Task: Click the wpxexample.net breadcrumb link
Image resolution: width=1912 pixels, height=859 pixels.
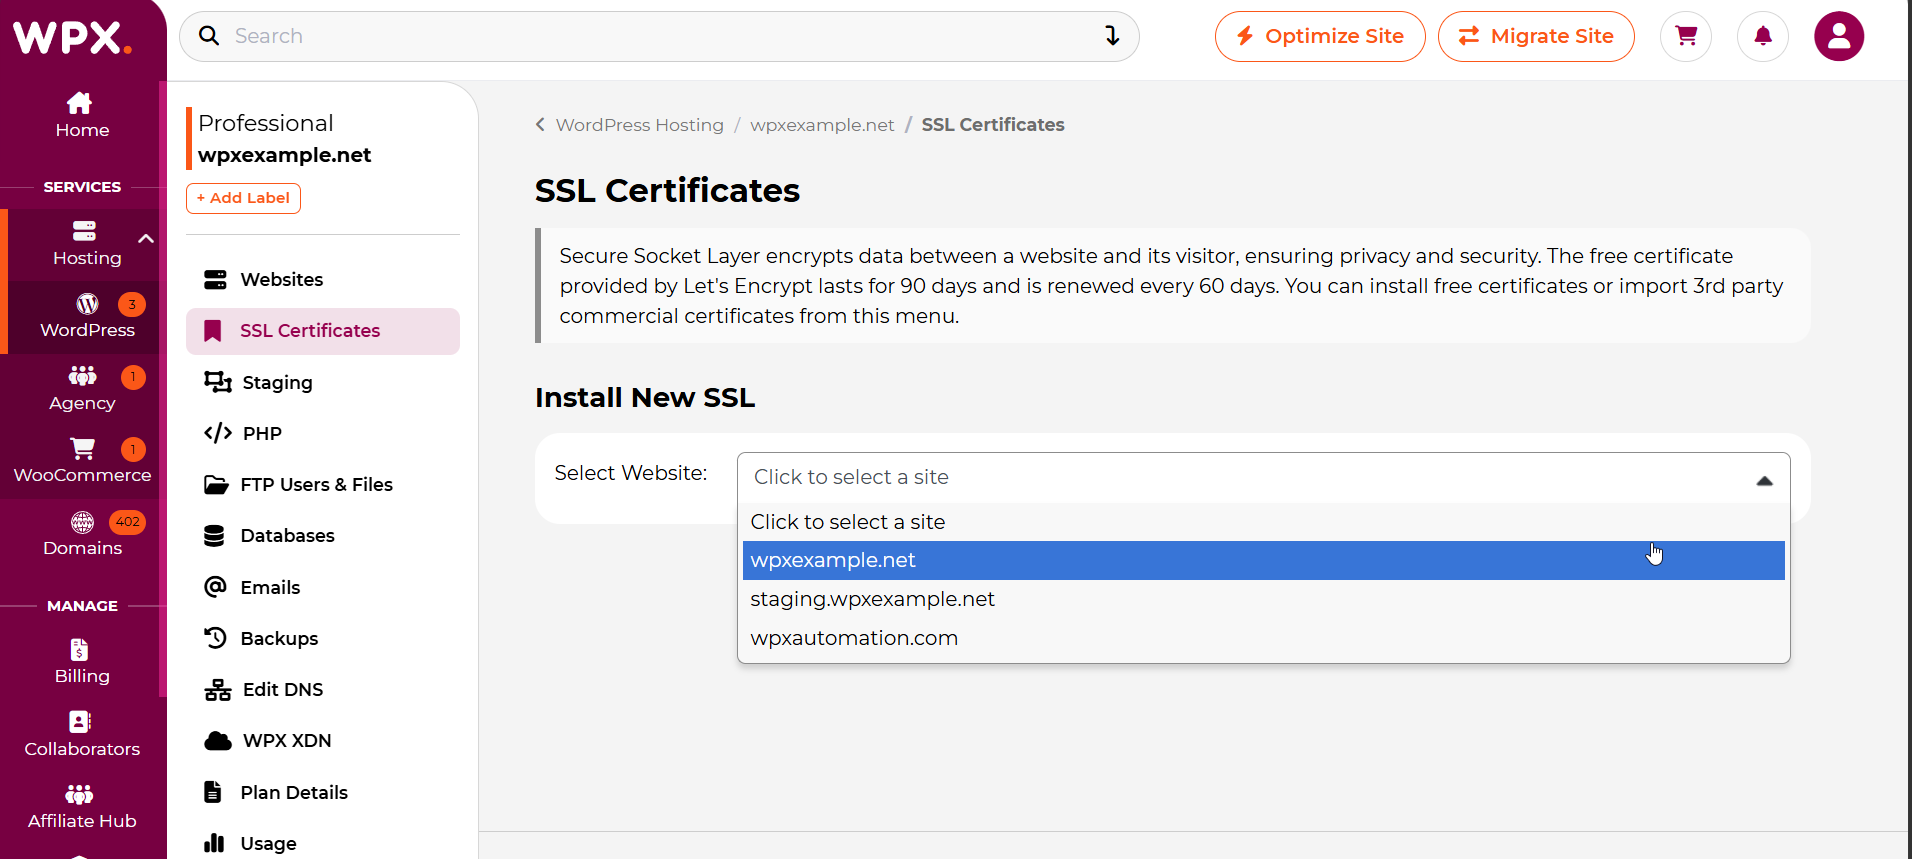Action: pyautogui.click(x=822, y=125)
